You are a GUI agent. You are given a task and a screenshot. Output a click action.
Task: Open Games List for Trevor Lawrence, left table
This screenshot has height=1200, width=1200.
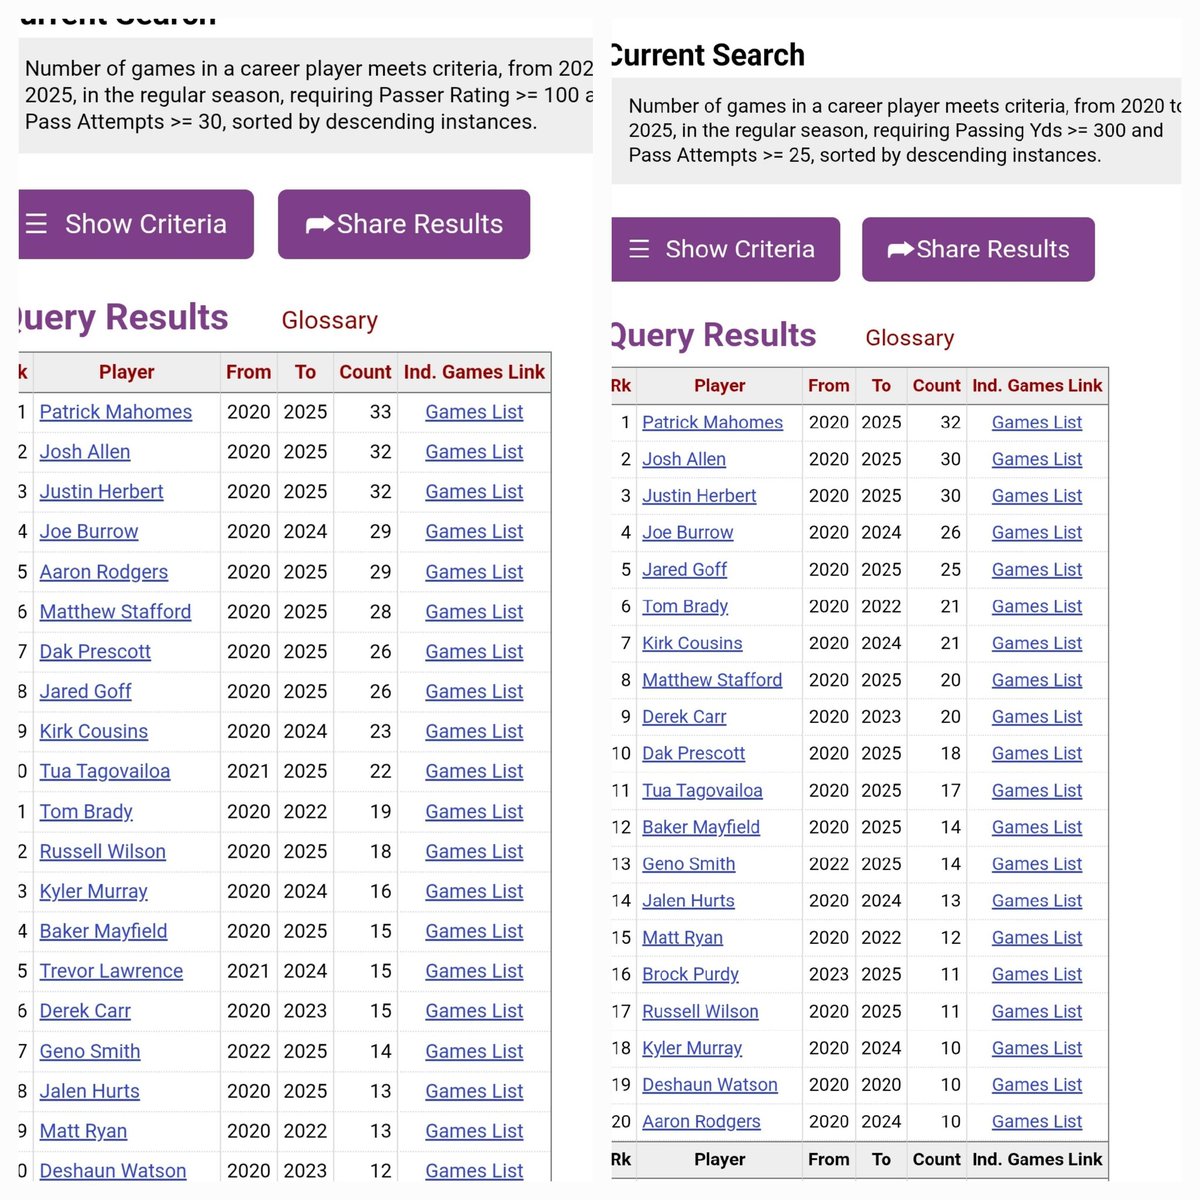474,971
